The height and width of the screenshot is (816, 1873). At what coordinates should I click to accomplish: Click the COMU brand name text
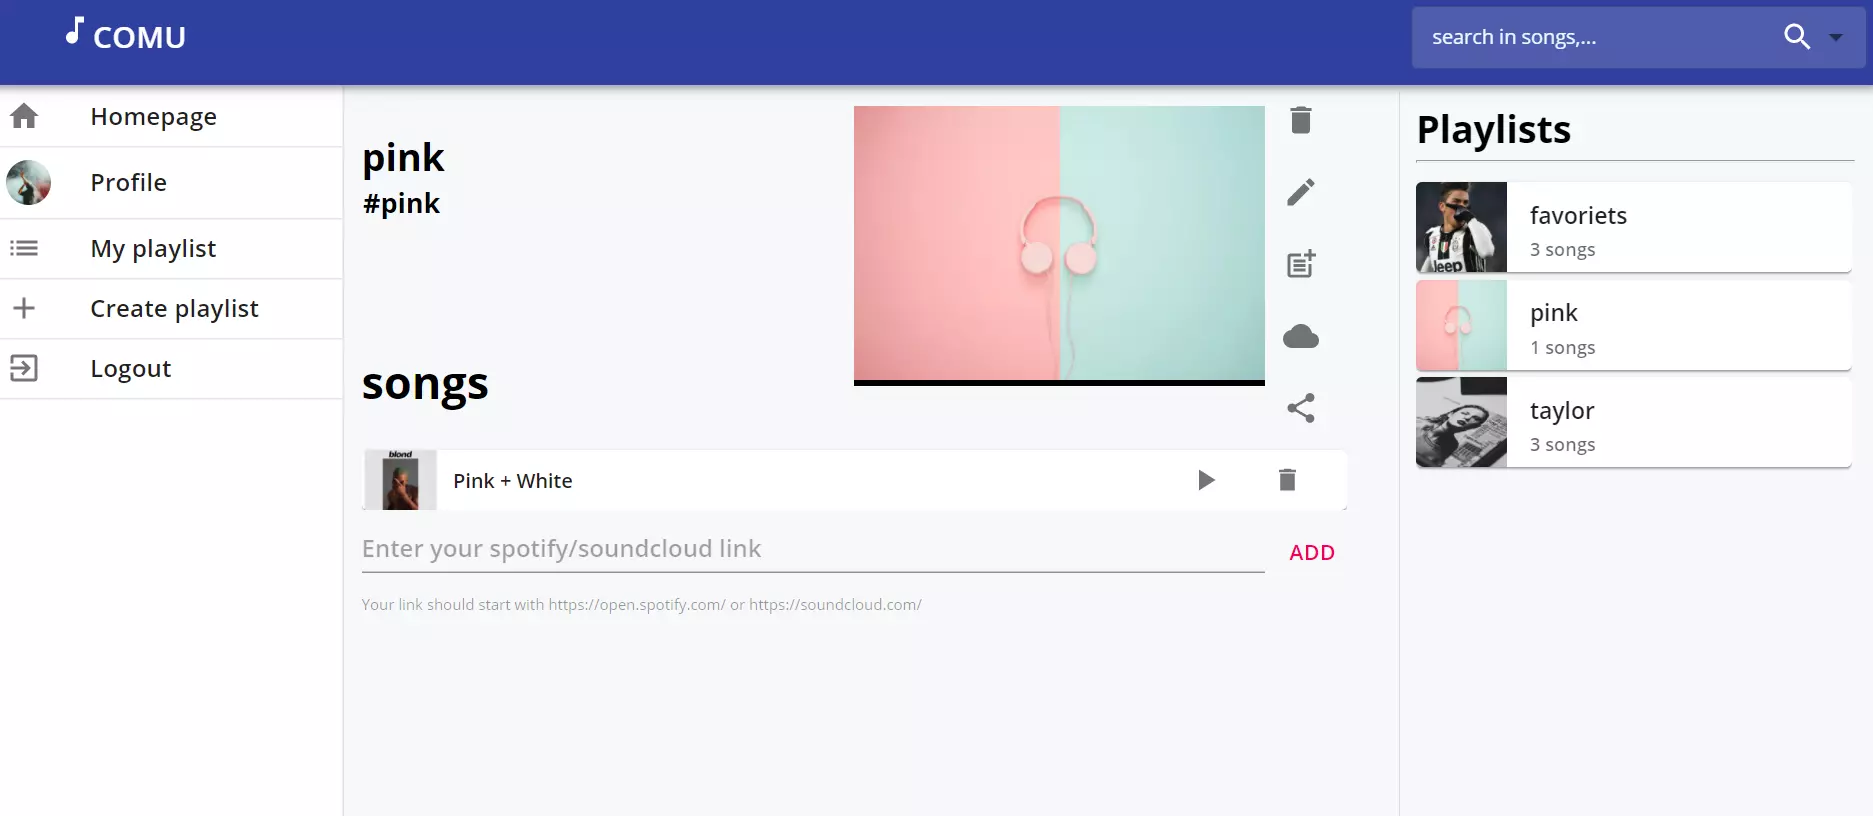click(x=139, y=38)
